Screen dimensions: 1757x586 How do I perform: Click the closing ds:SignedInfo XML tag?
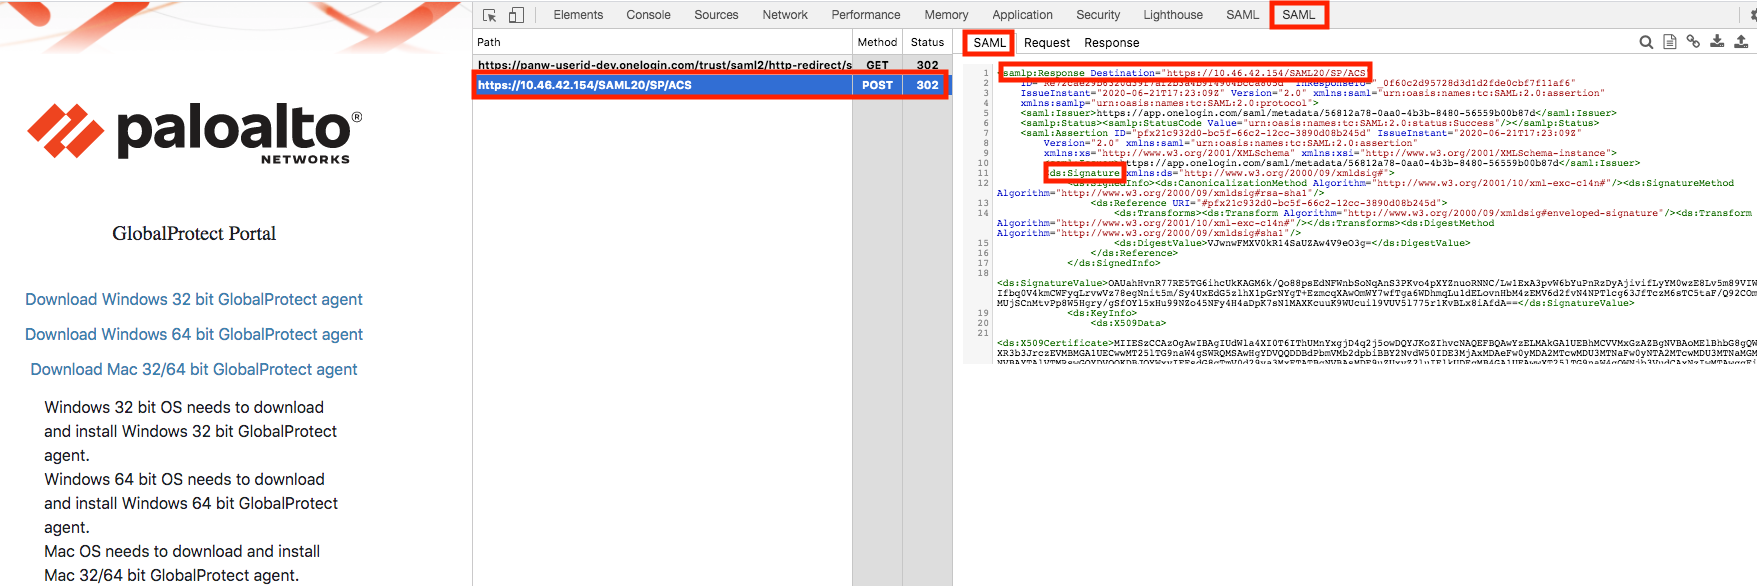(1114, 263)
